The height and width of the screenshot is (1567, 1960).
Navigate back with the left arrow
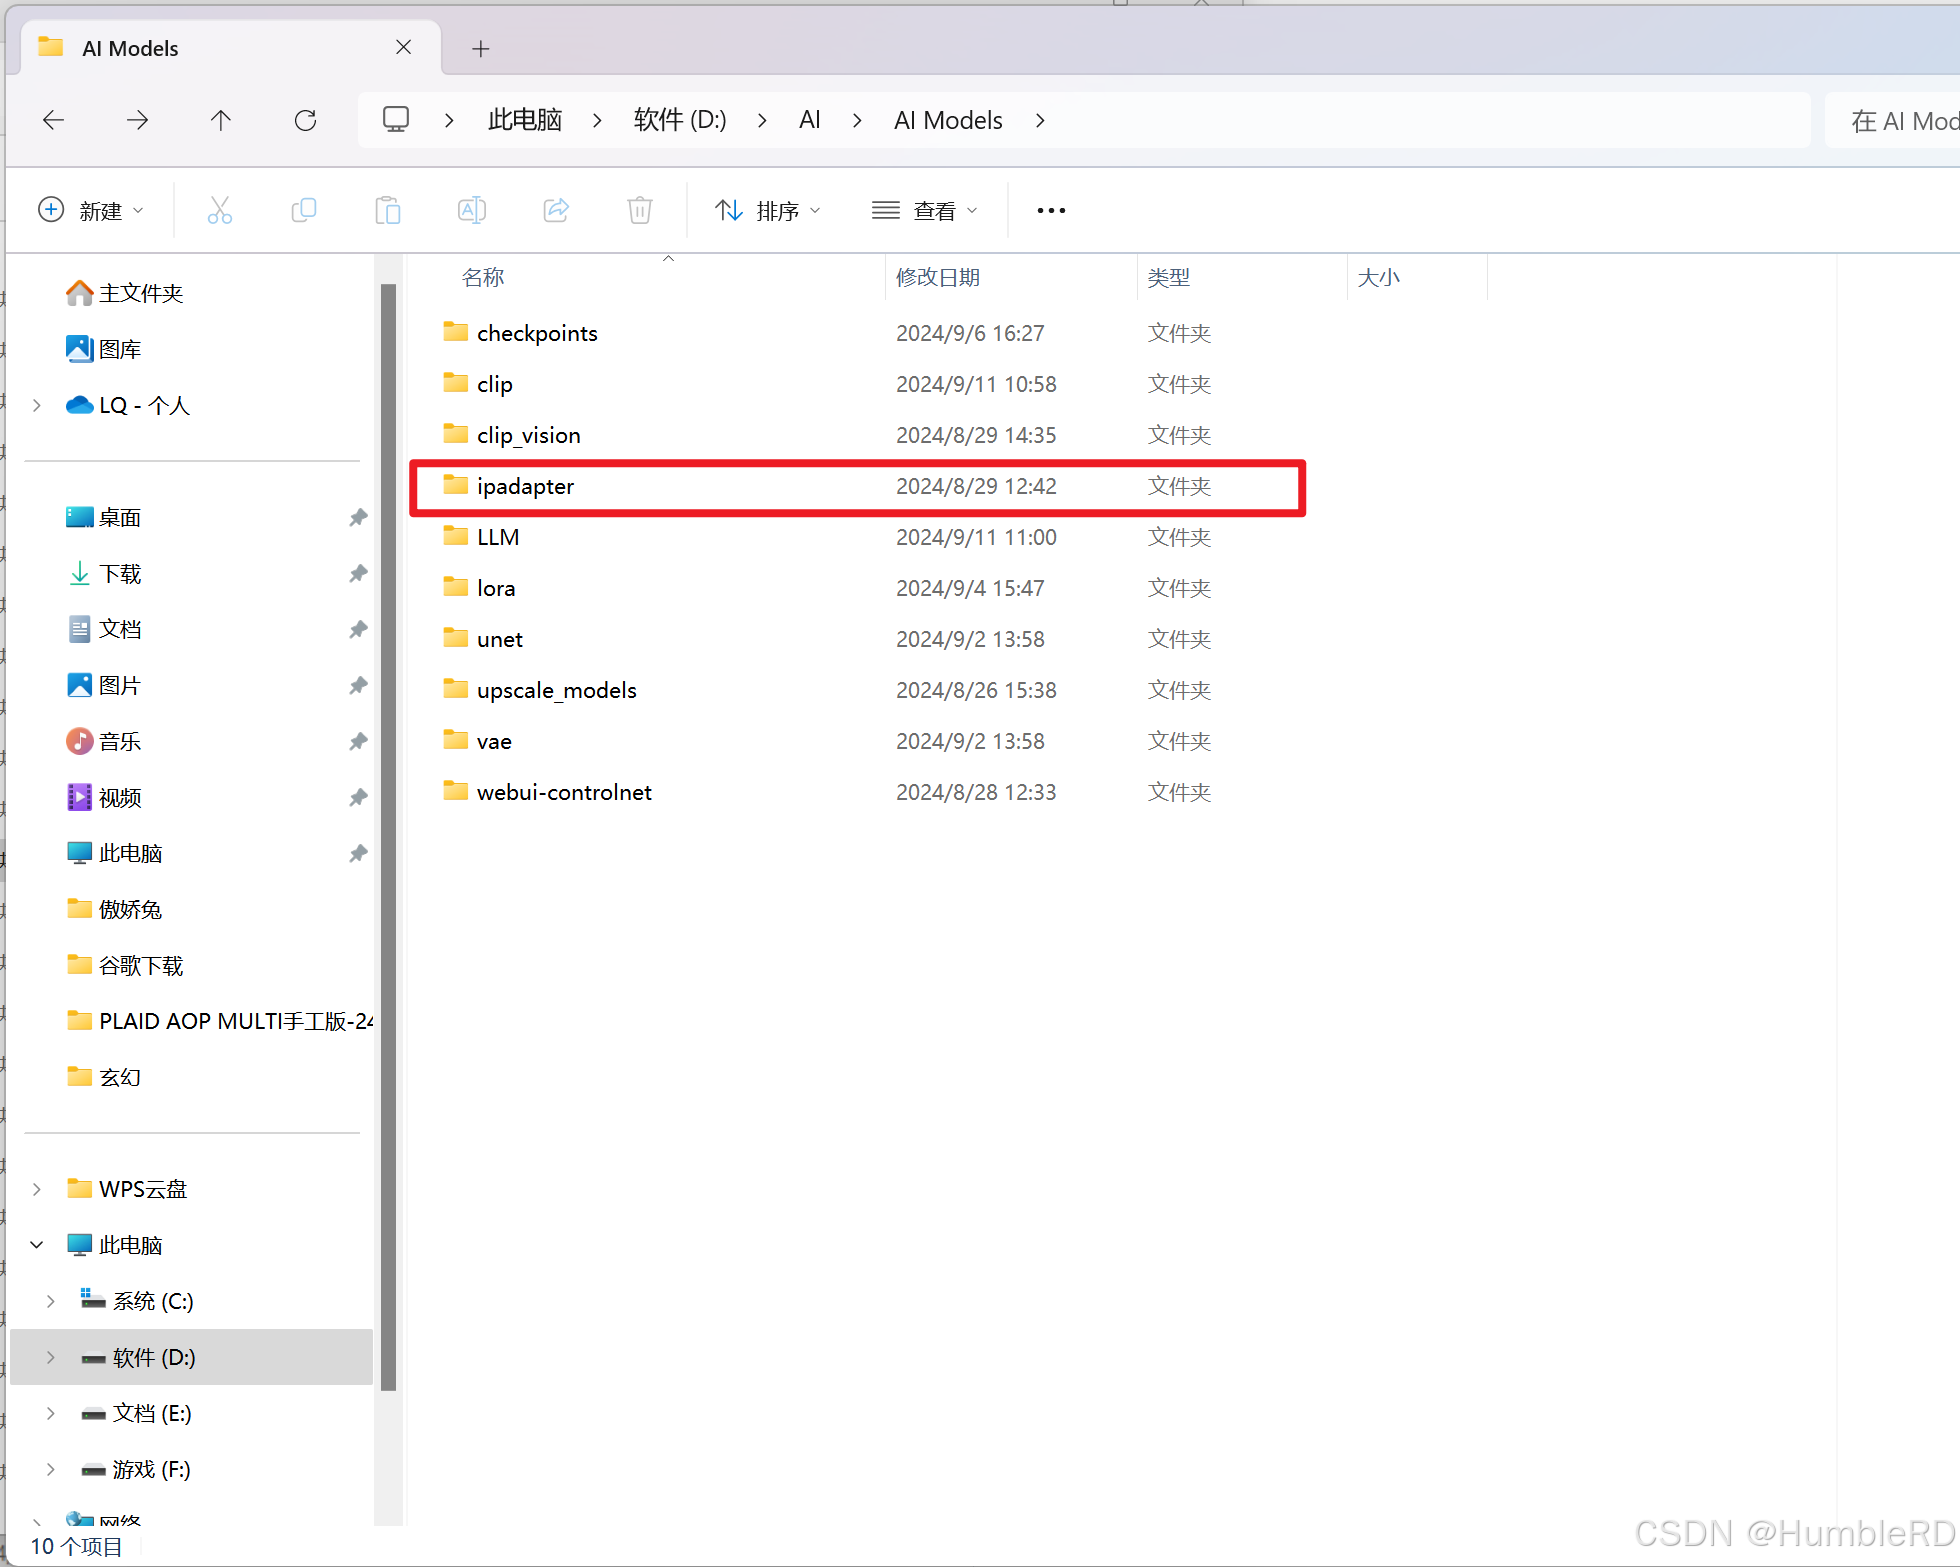click(54, 120)
